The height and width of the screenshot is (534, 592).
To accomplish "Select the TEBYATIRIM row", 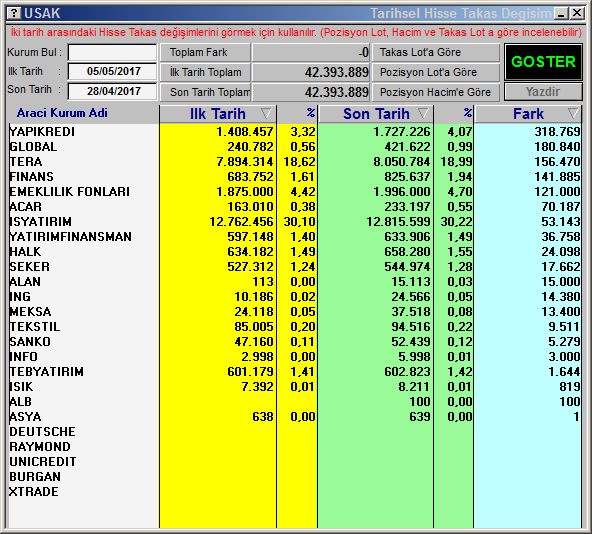I will point(294,372).
